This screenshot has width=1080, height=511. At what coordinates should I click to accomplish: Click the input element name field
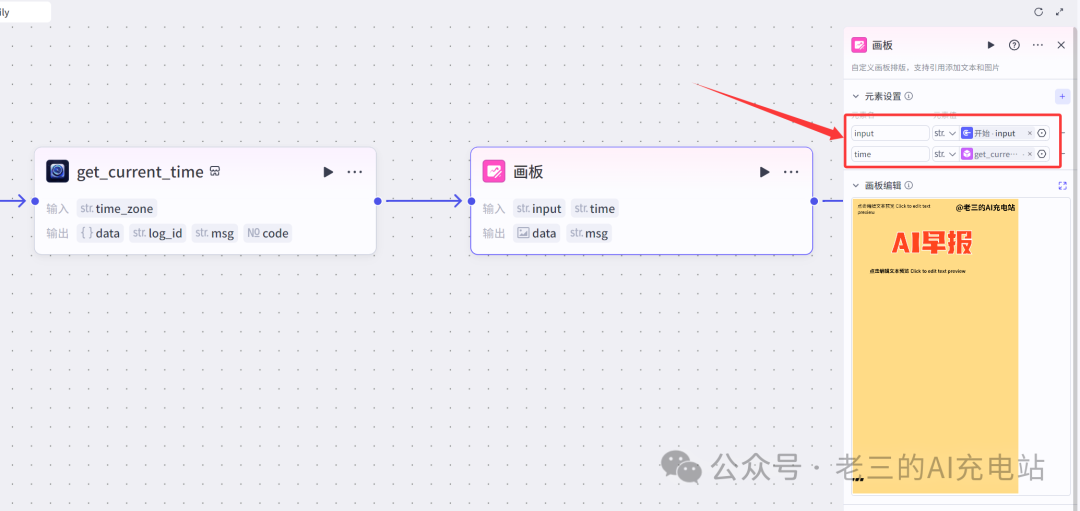point(891,133)
